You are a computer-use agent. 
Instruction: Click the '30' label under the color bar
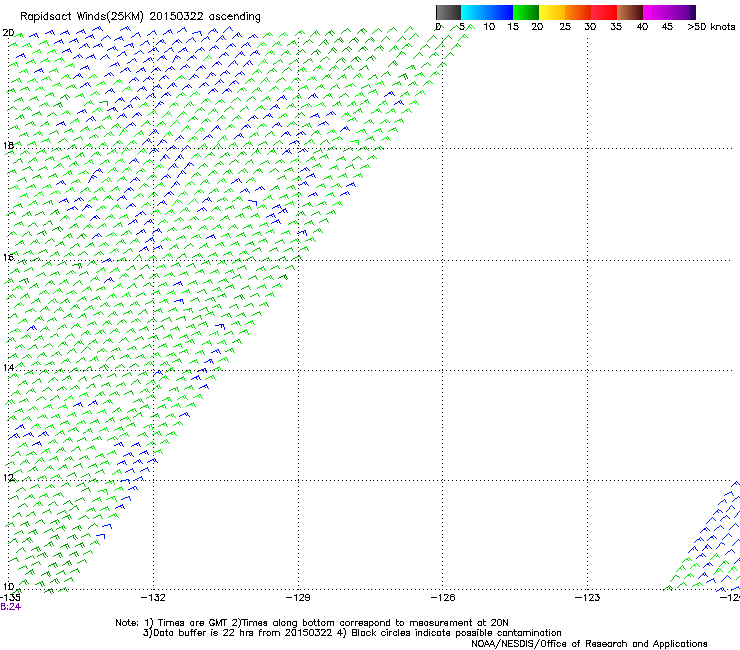coord(590,26)
